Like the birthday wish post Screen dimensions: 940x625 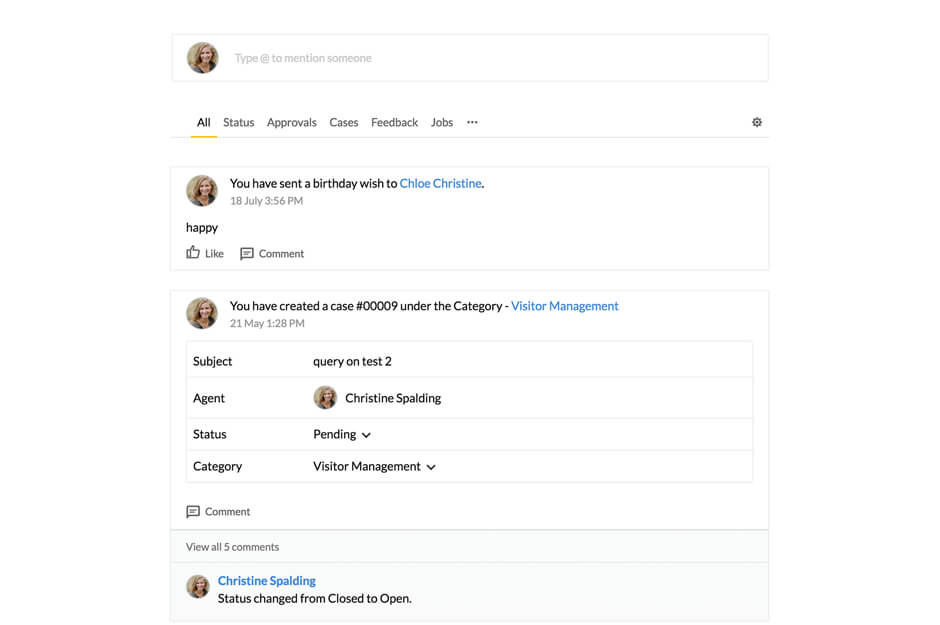click(x=204, y=253)
